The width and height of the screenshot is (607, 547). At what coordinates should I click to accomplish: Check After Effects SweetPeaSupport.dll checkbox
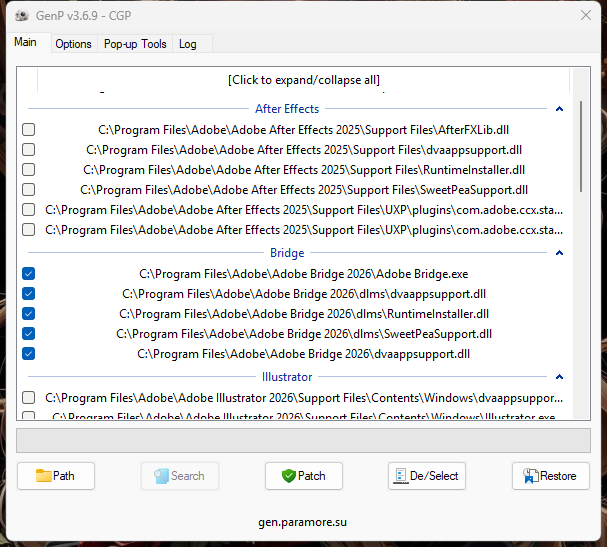pos(29,190)
